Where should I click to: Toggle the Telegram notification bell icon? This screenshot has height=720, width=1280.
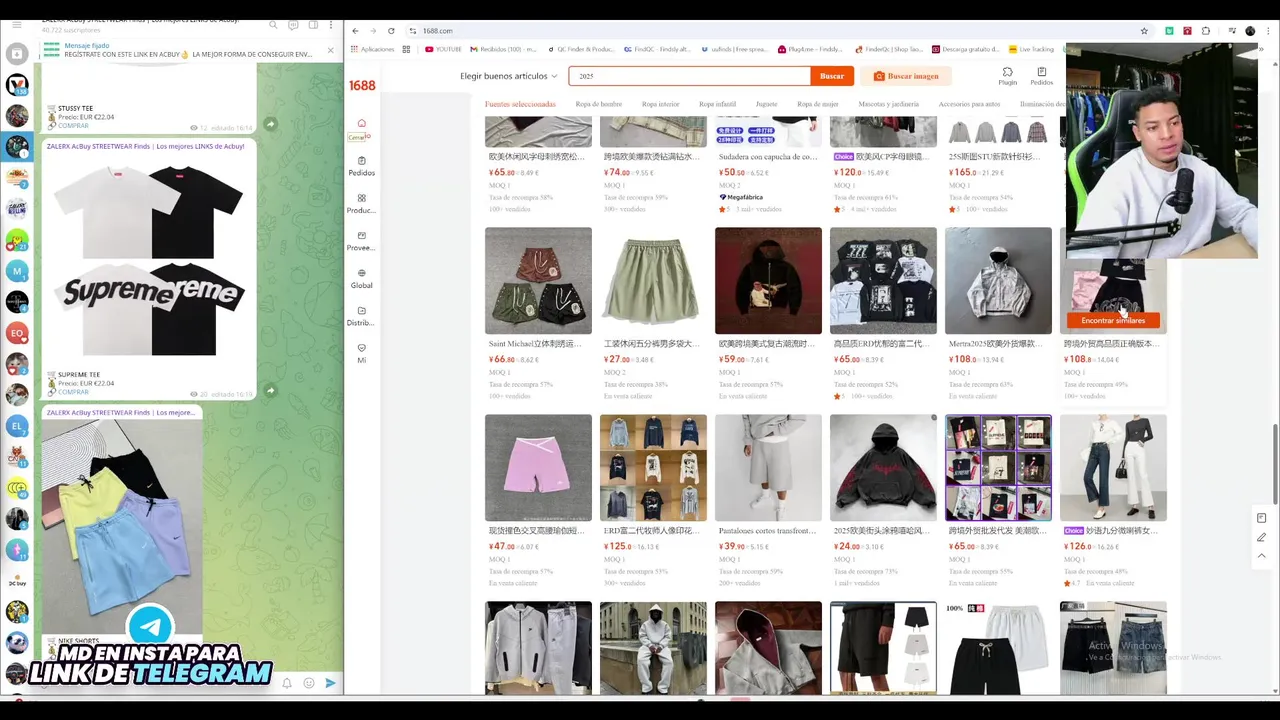pyautogui.click(x=287, y=683)
